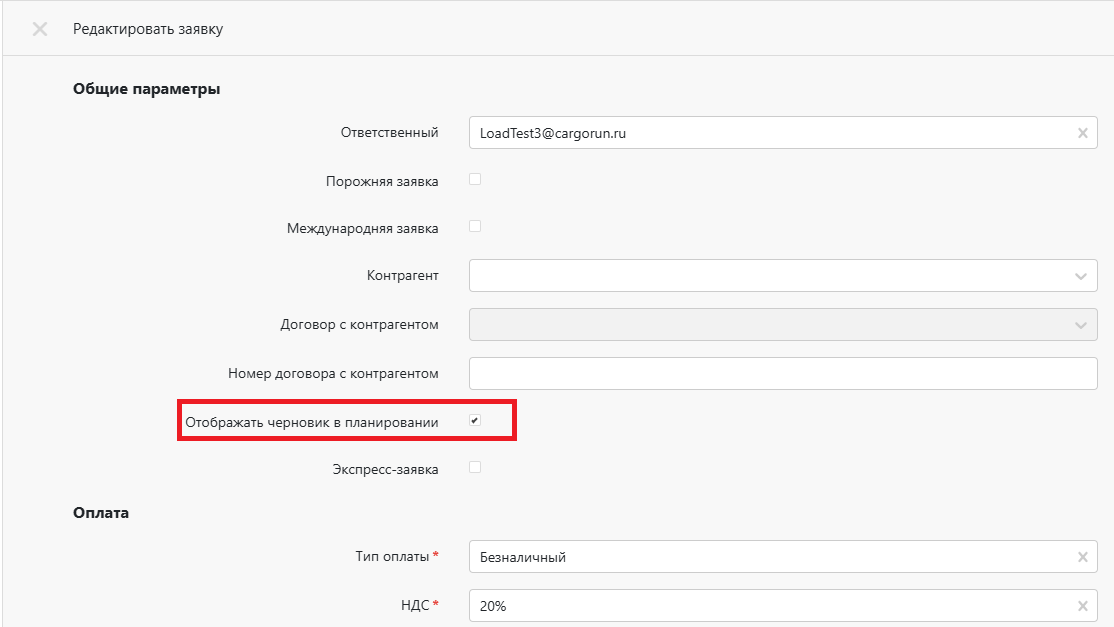Enable the Международная заявка checkbox
The height and width of the screenshot is (627, 1114).
pyautogui.click(x=475, y=227)
